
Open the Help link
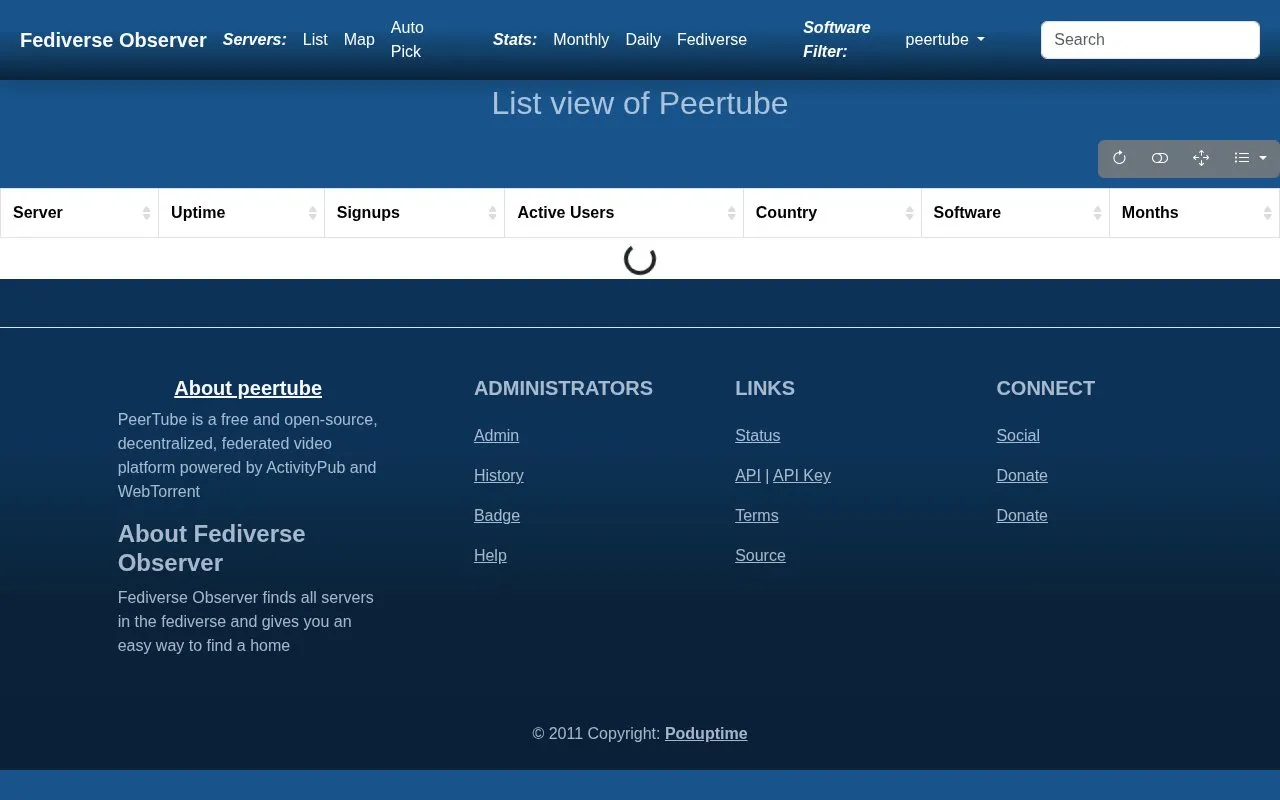point(490,556)
